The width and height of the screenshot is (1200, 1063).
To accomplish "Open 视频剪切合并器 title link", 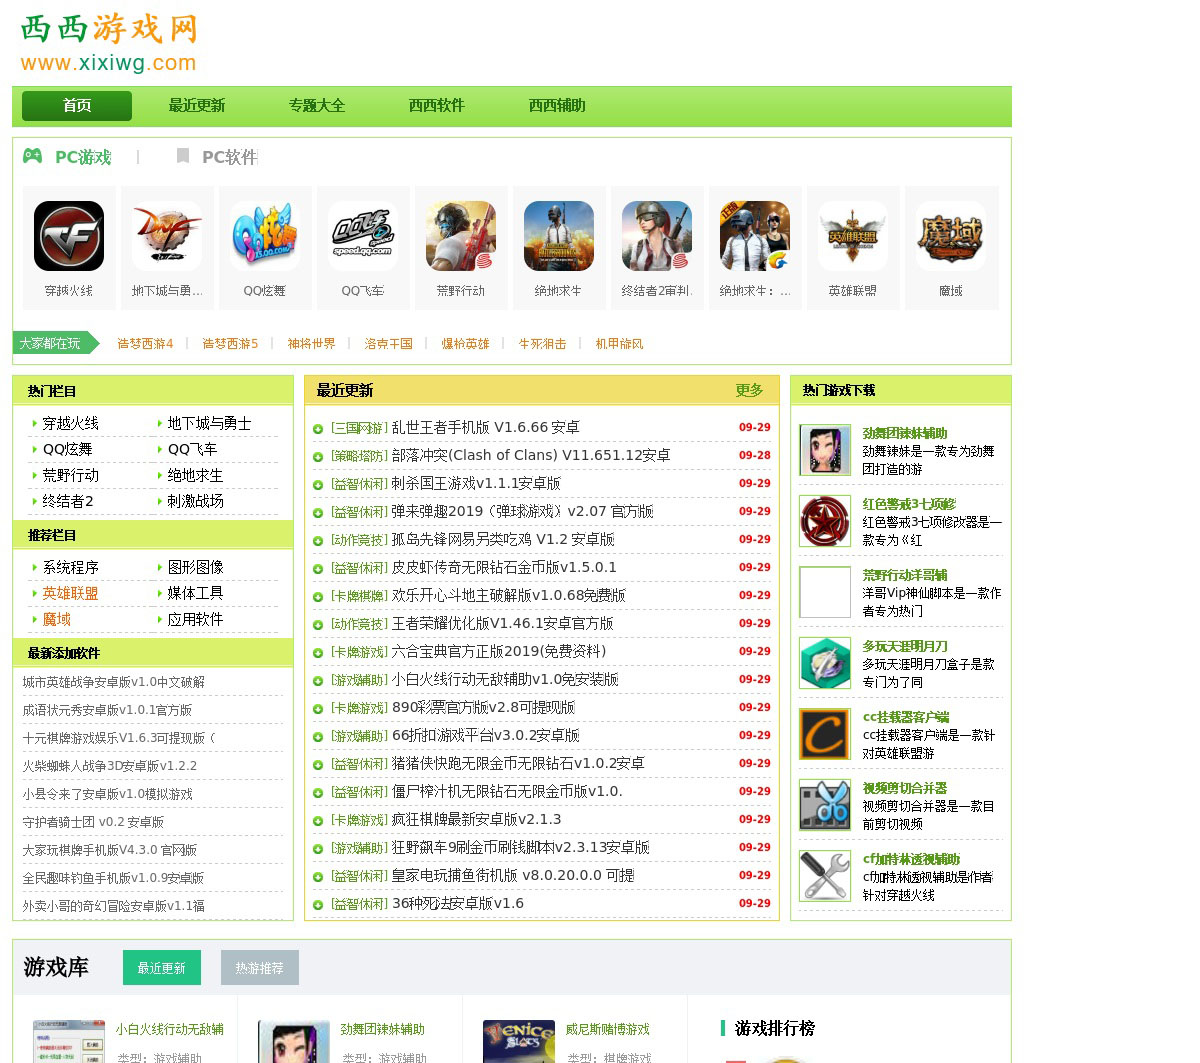I will [905, 788].
